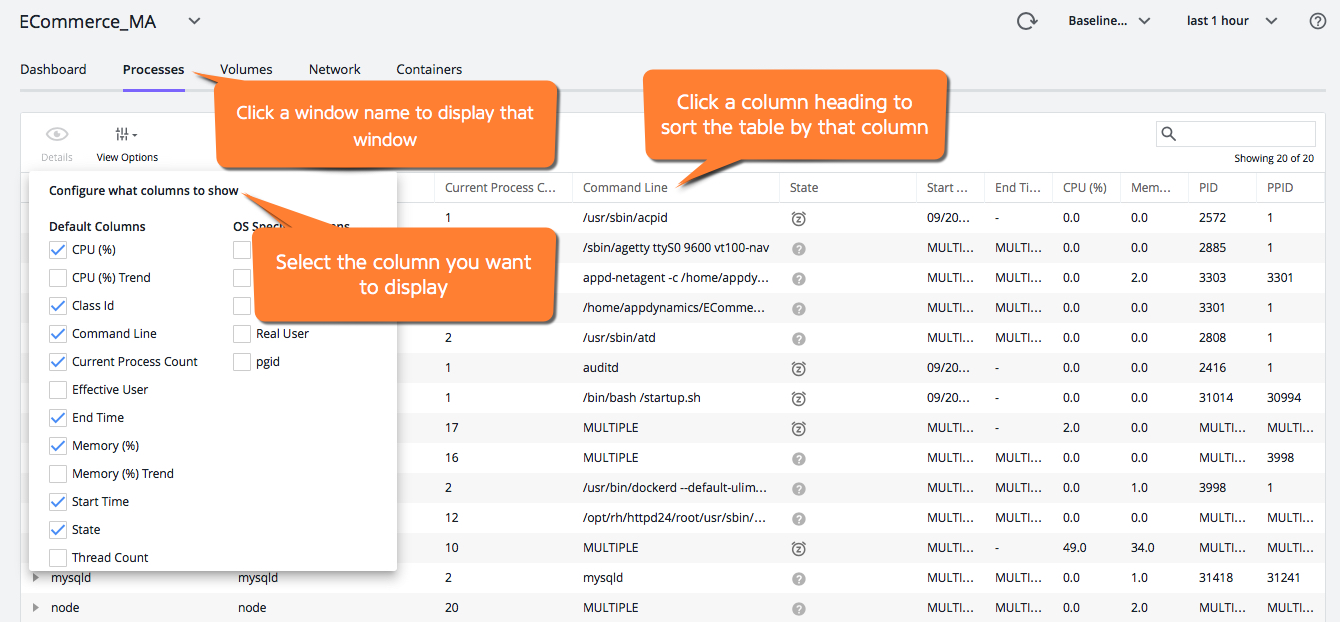This screenshot has height=622, width=1340.
Task: Sort by the Start ... column heading
Action: coord(948,188)
